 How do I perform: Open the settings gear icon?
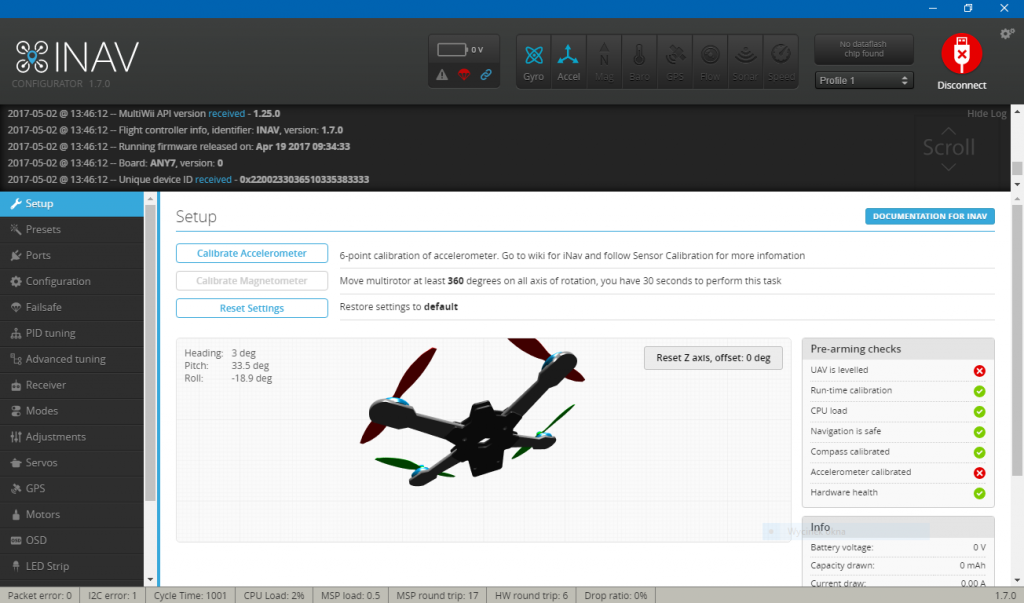point(1006,33)
